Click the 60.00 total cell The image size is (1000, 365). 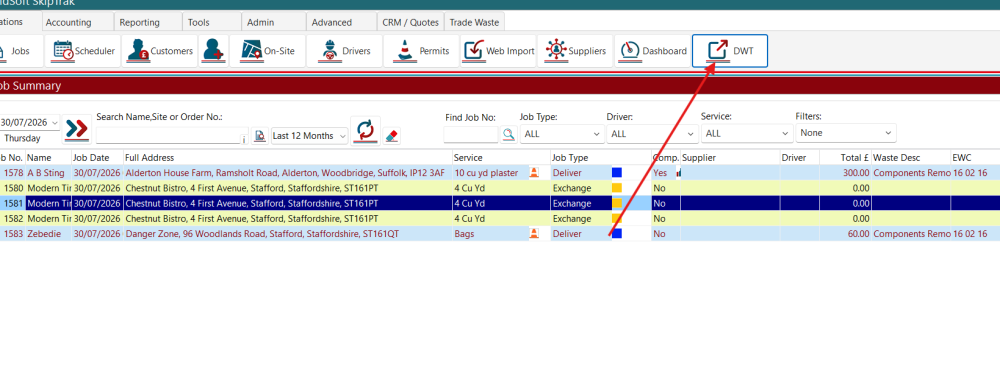(846, 234)
